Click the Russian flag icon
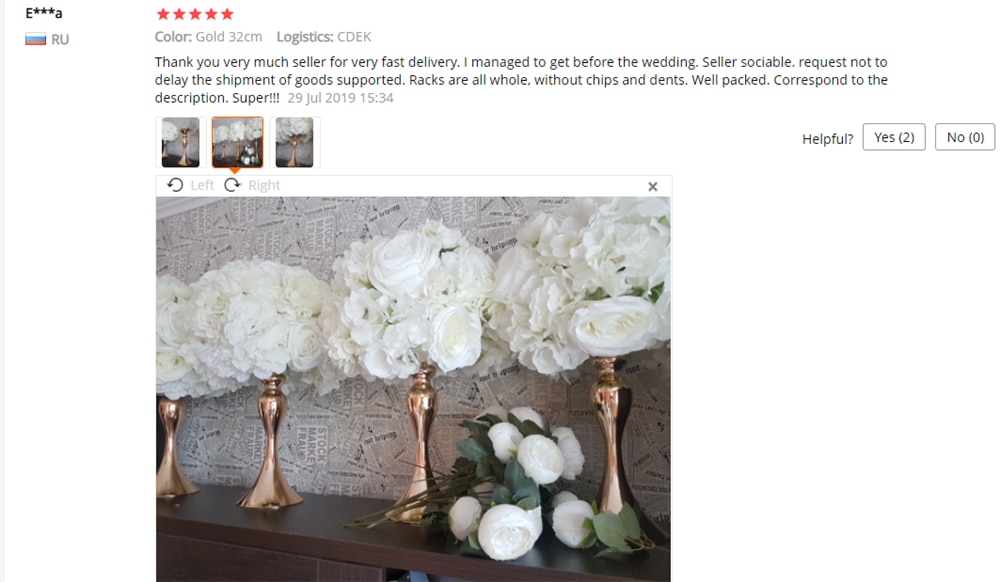This screenshot has height=582, width=1000. tap(36, 40)
